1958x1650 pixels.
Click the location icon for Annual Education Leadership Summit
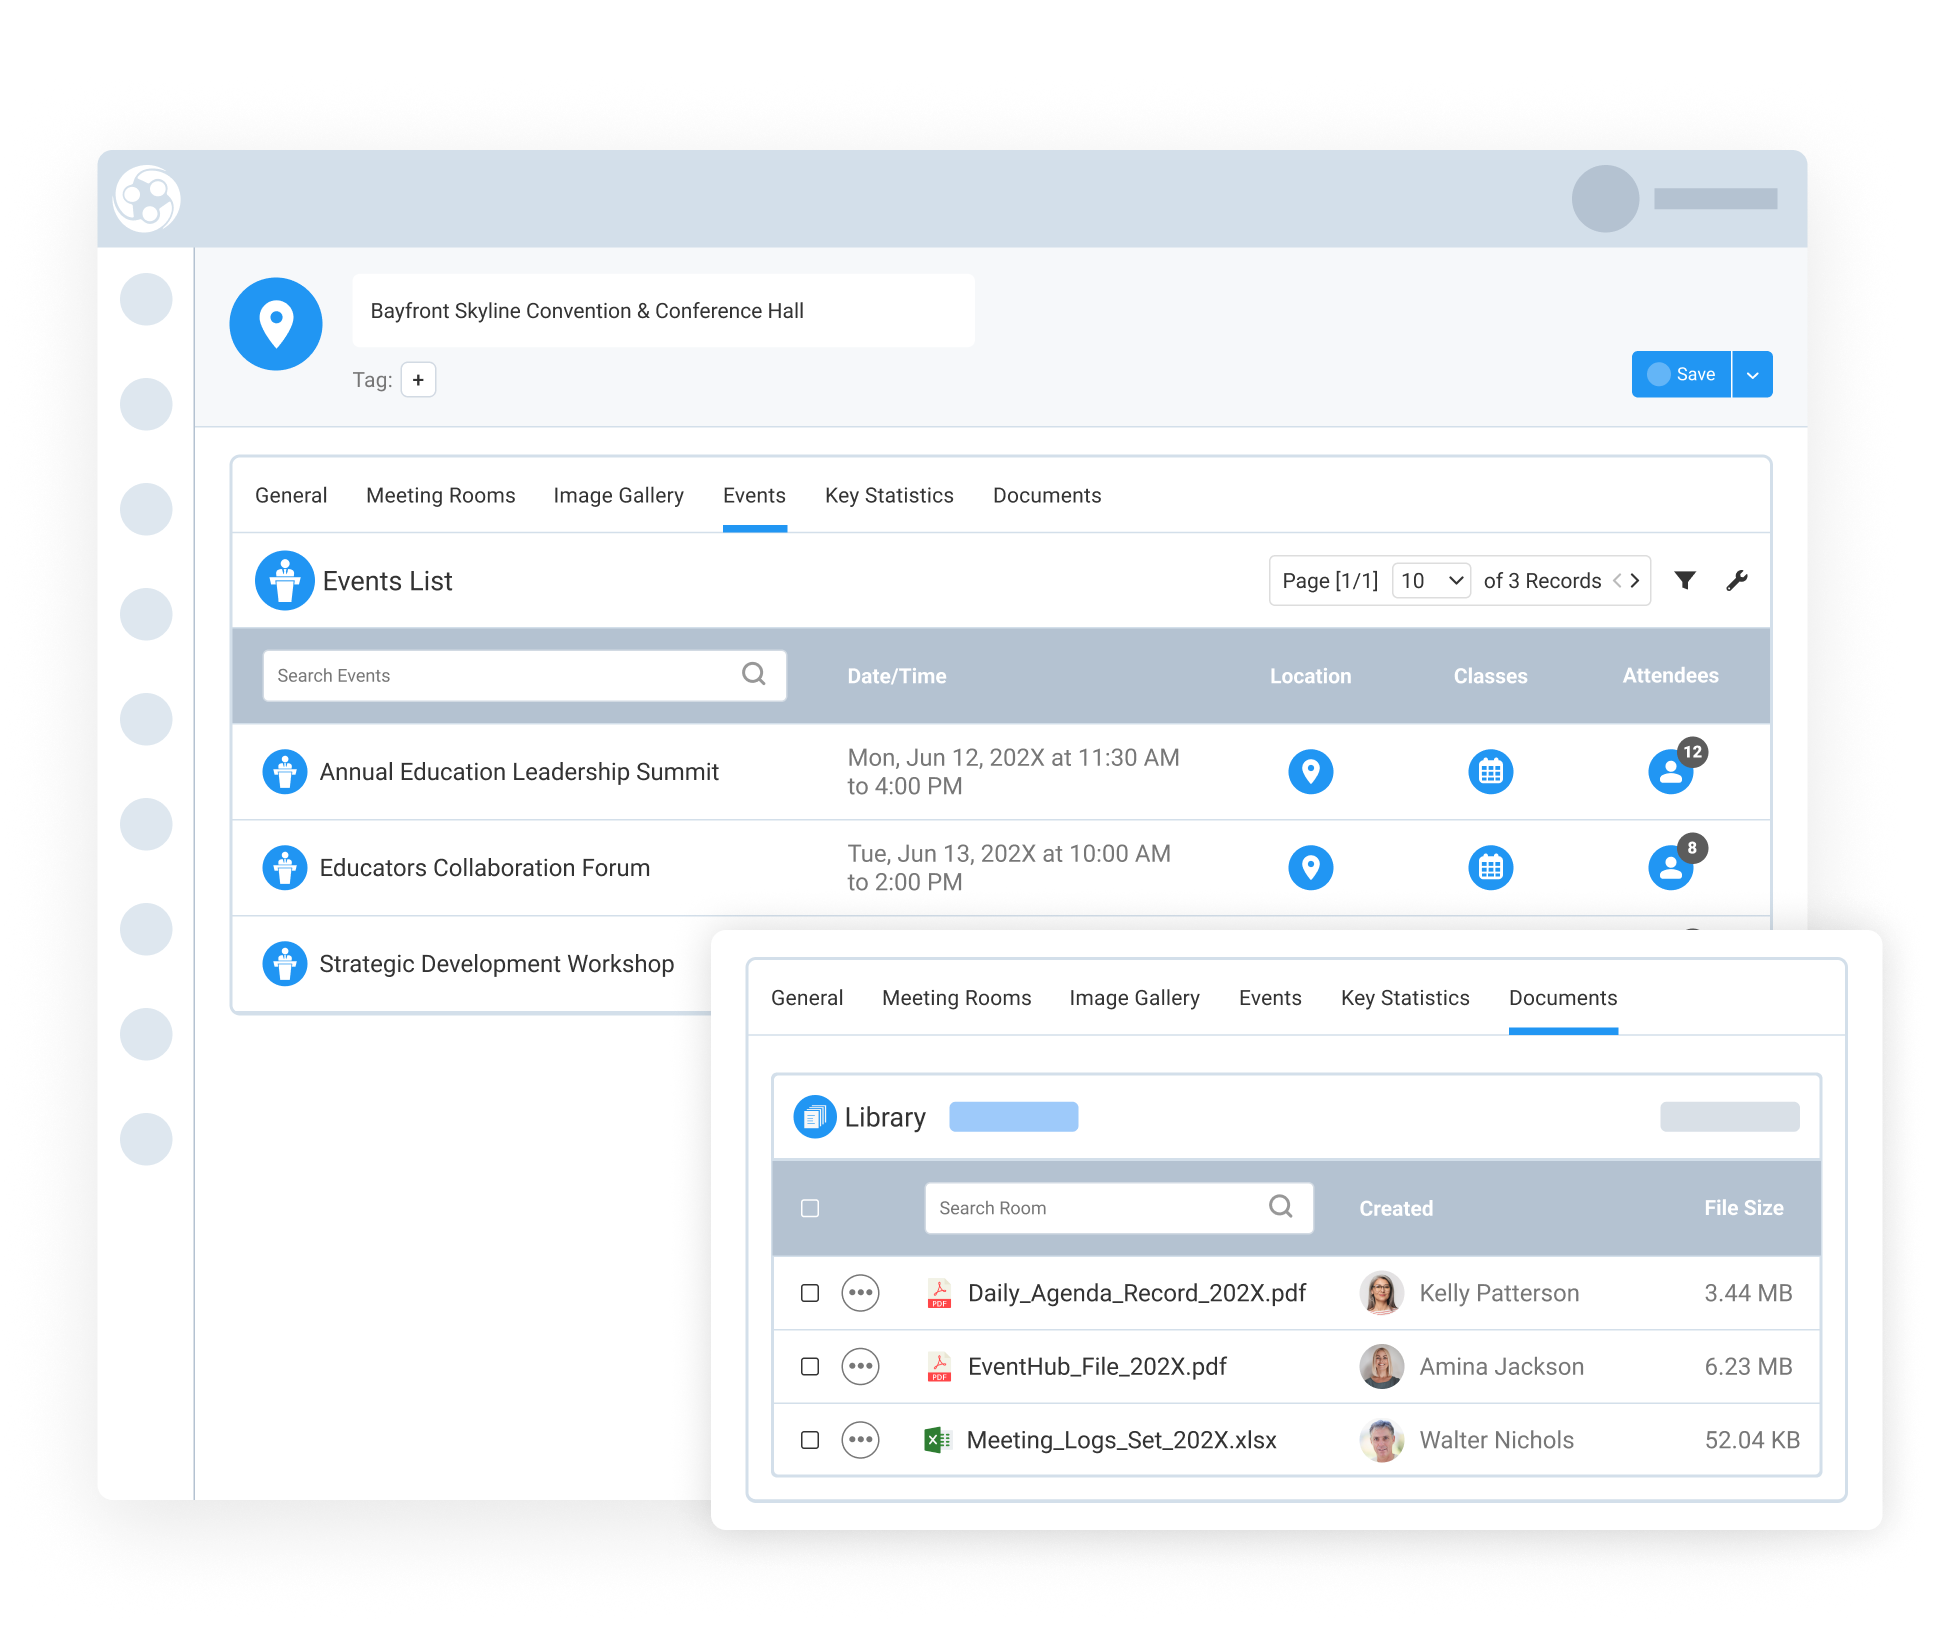tap(1310, 771)
